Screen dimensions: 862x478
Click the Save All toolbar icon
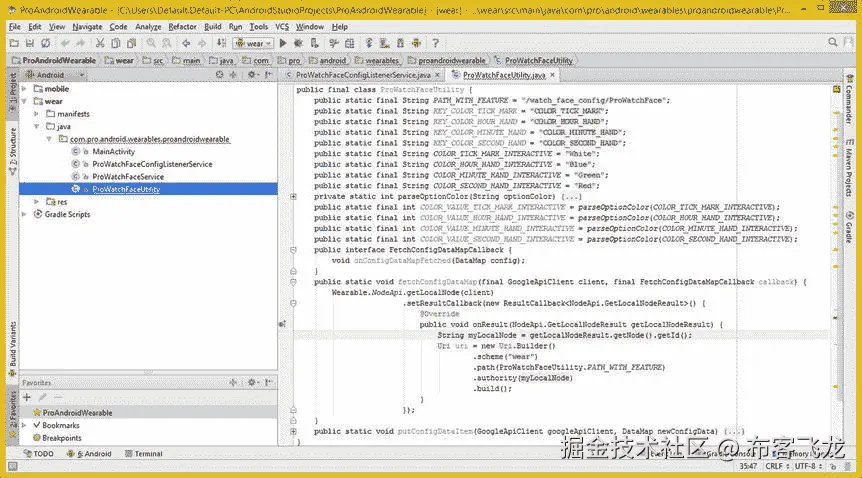tap(30, 43)
